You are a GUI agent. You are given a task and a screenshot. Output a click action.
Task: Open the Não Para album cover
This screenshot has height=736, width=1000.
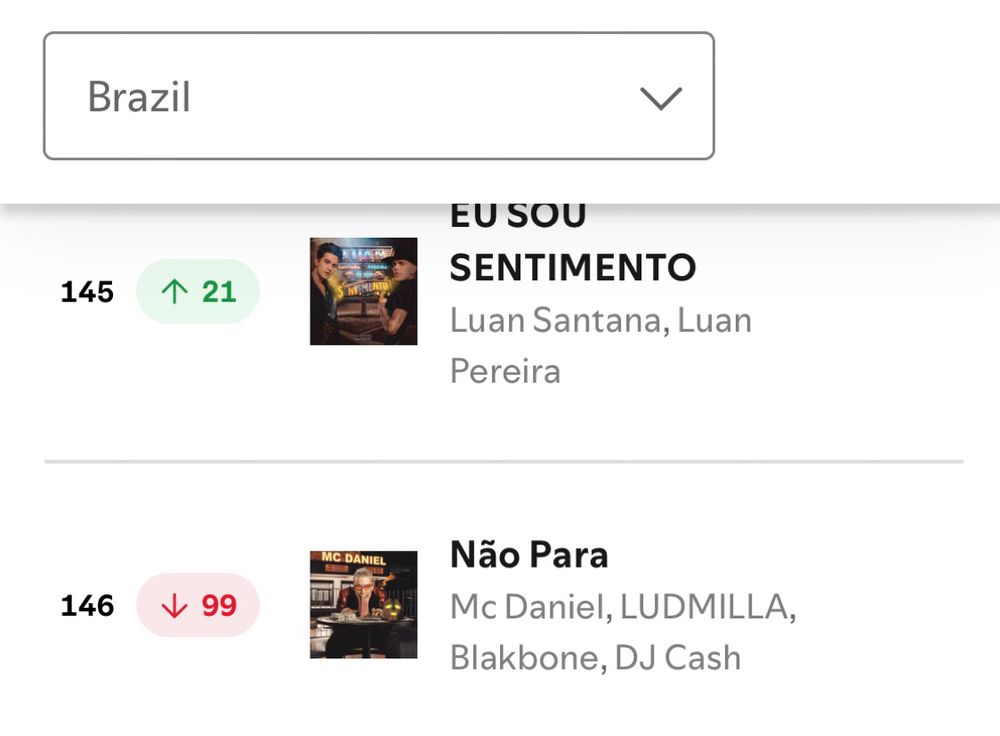(363, 604)
